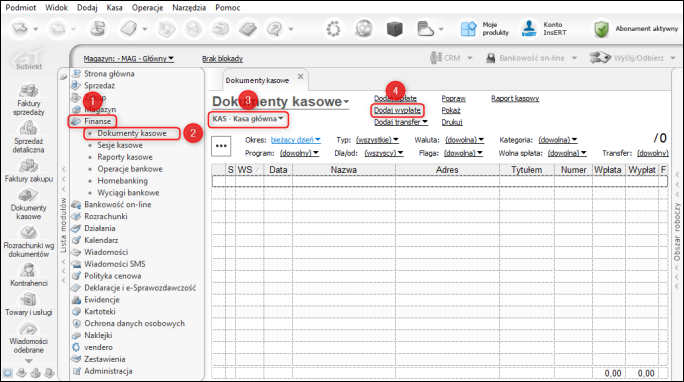
Task: Click the three-dots filter button
Action: point(221,146)
